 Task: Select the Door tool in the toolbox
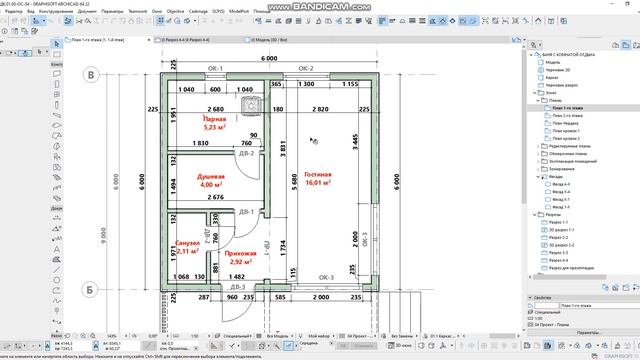[x=57, y=84]
